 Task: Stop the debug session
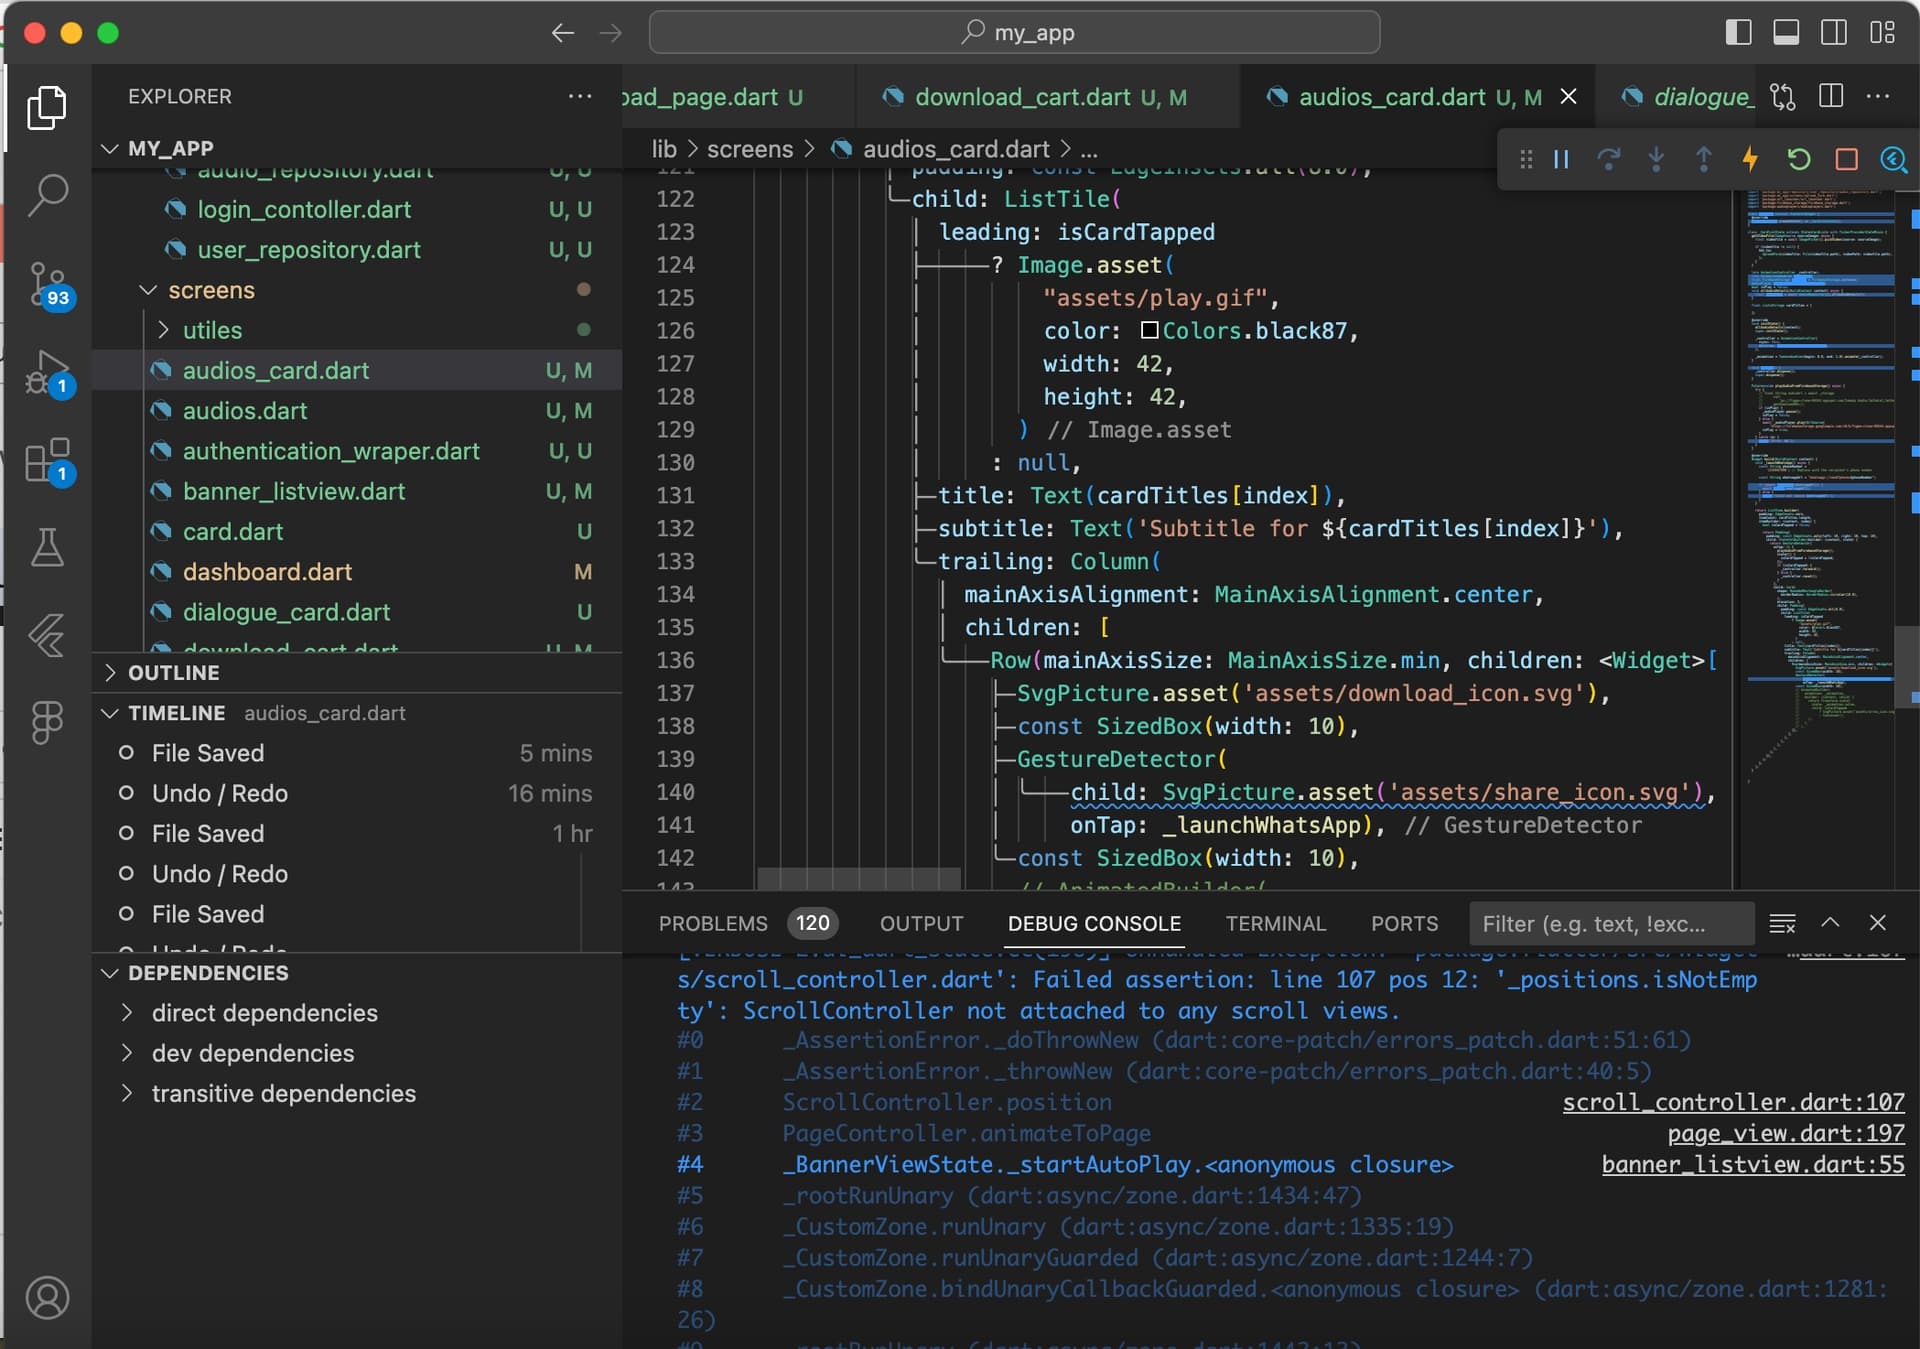pyautogui.click(x=1846, y=159)
